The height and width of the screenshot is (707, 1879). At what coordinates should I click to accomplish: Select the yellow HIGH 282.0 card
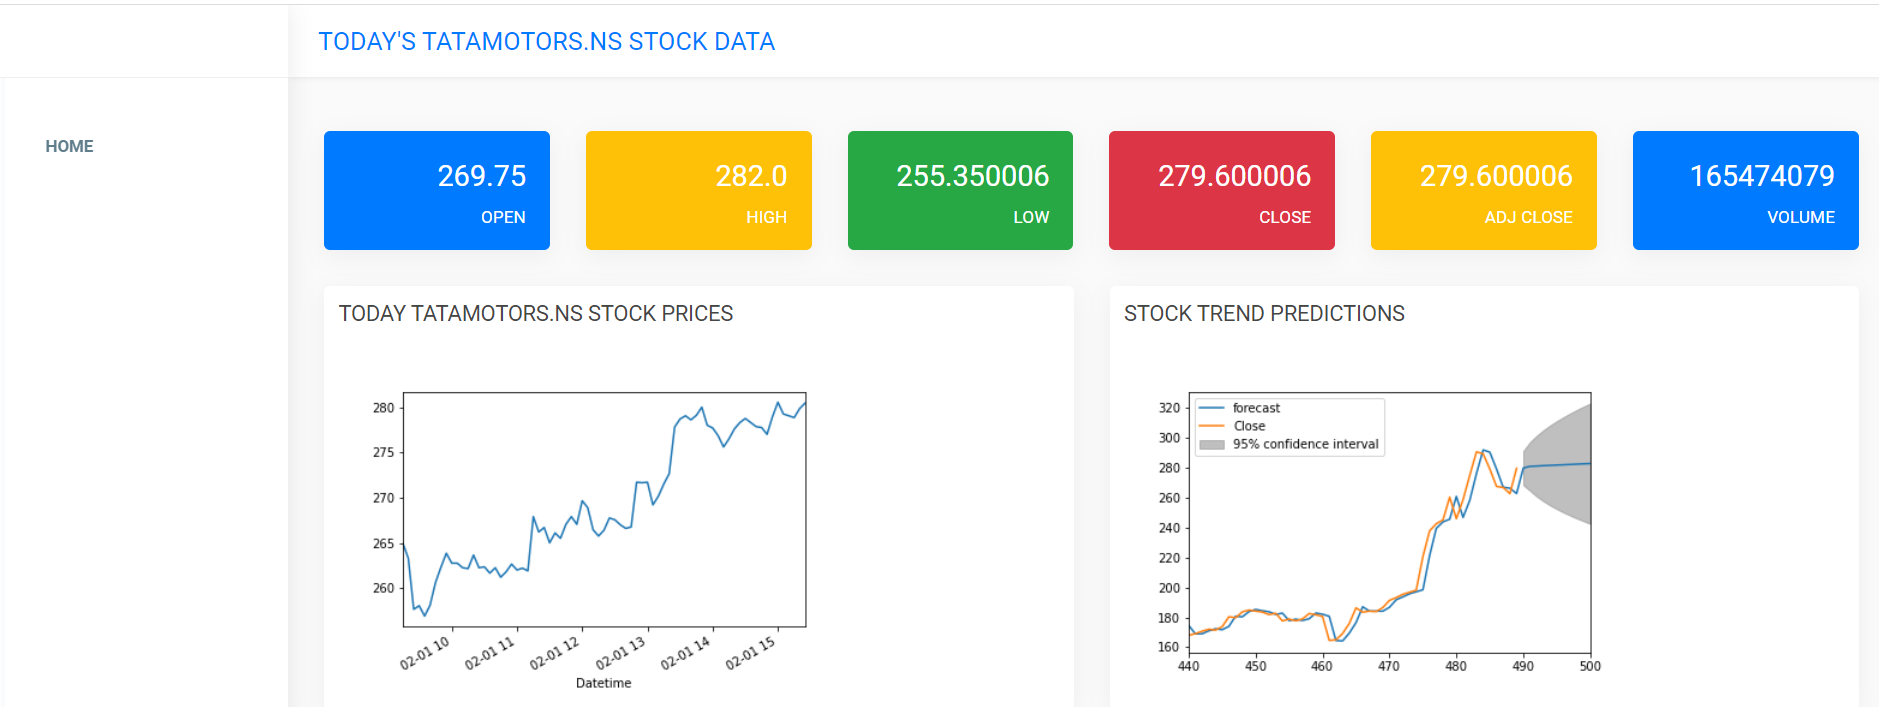point(699,190)
